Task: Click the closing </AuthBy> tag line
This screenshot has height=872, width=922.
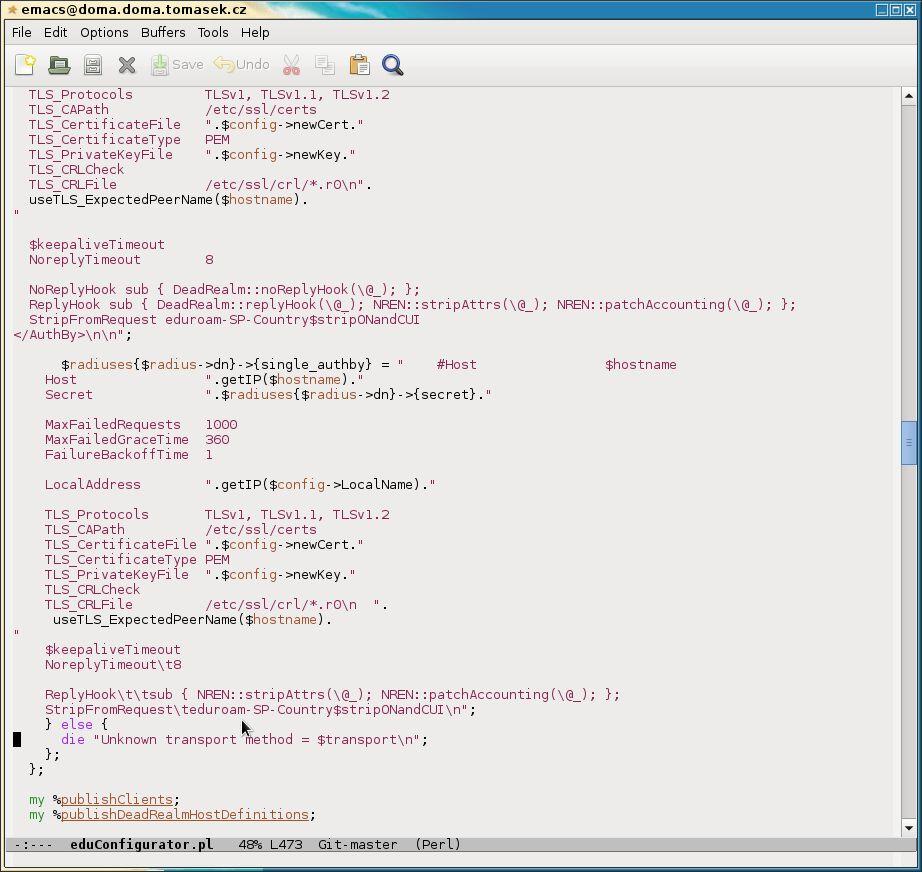Action: pyautogui.click(x=73, y=335)
